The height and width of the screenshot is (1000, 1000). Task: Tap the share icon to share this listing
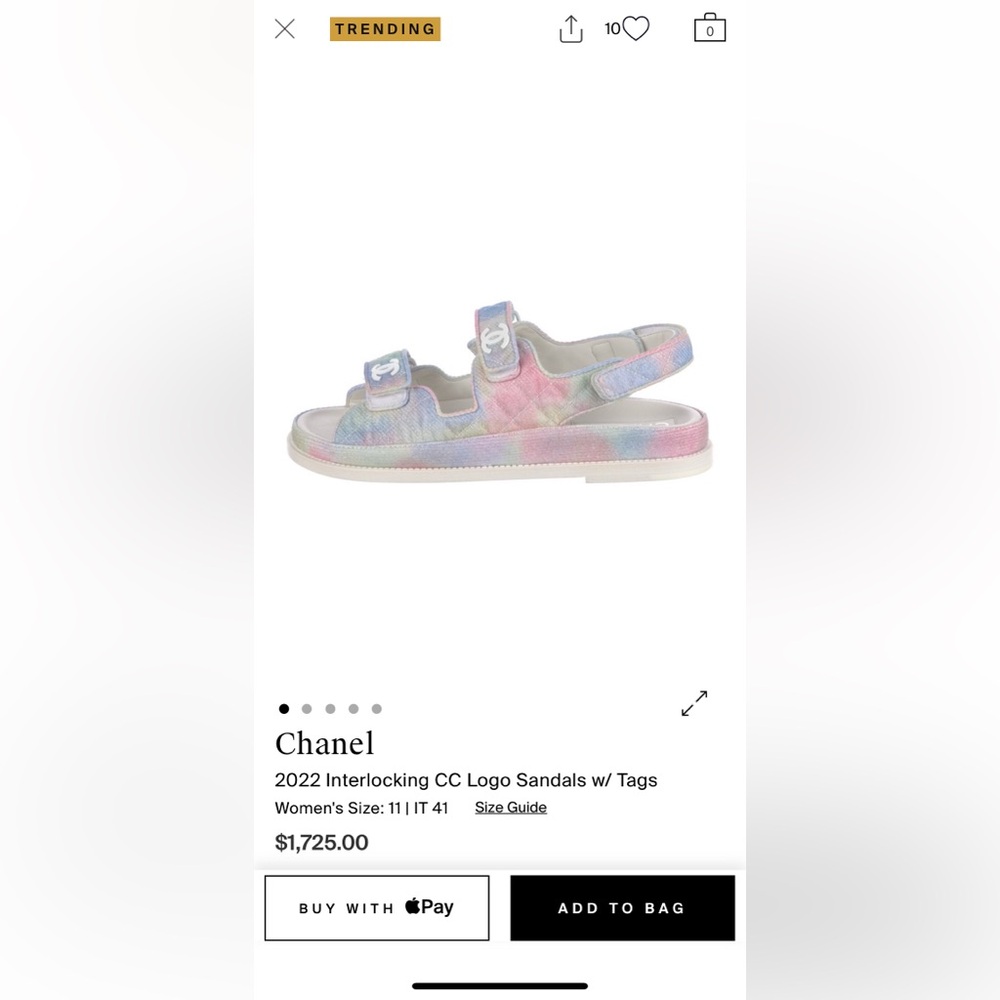(571, 29)
